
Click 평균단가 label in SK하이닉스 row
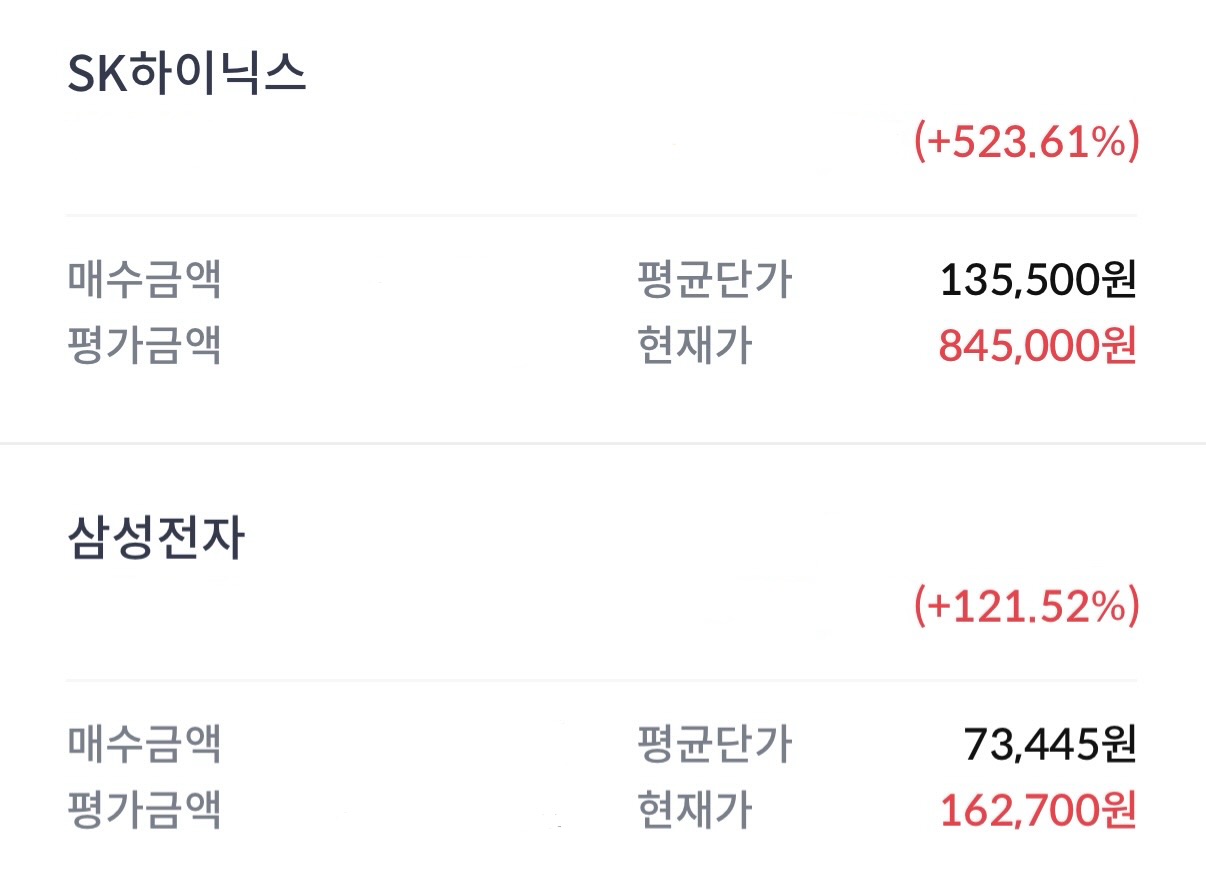(714, 280)
